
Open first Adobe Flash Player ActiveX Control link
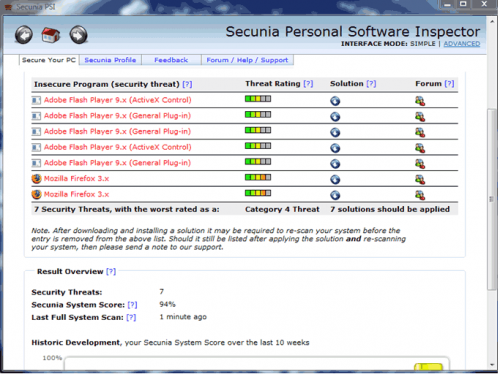117,100
